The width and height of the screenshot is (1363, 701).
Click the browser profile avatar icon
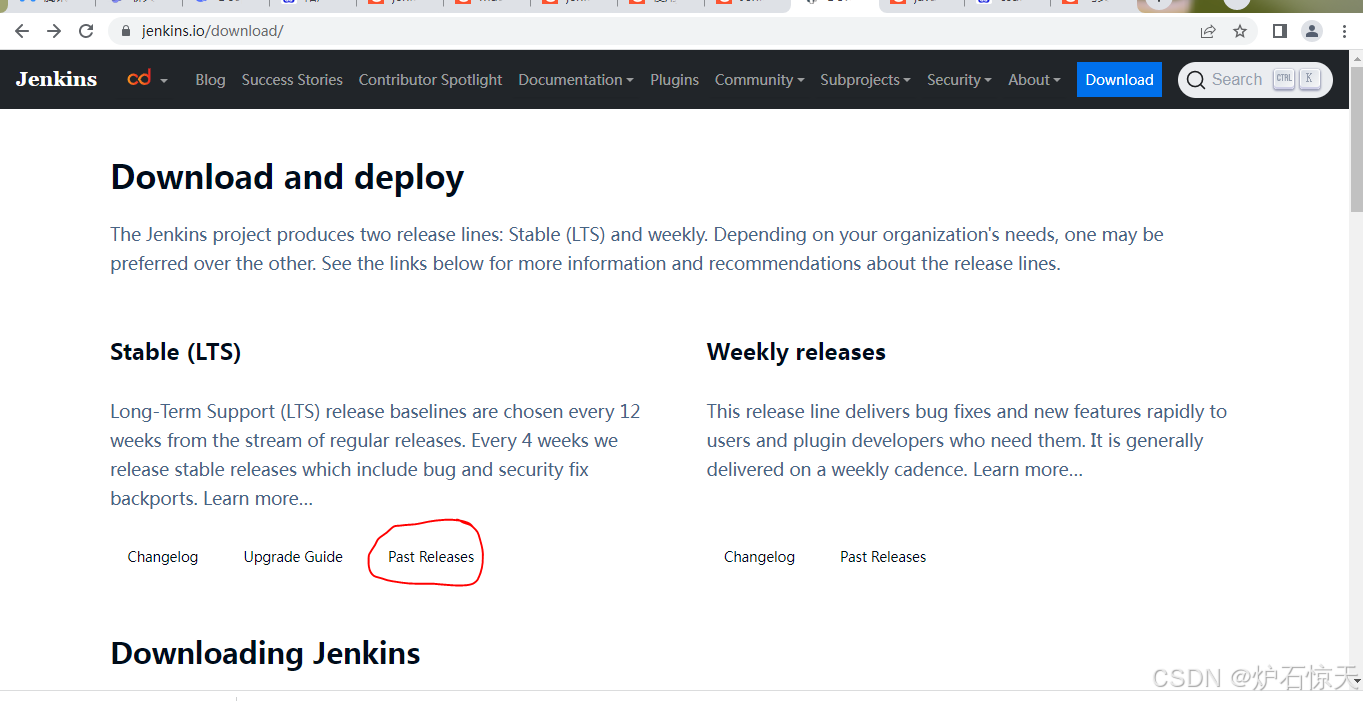1312,31
